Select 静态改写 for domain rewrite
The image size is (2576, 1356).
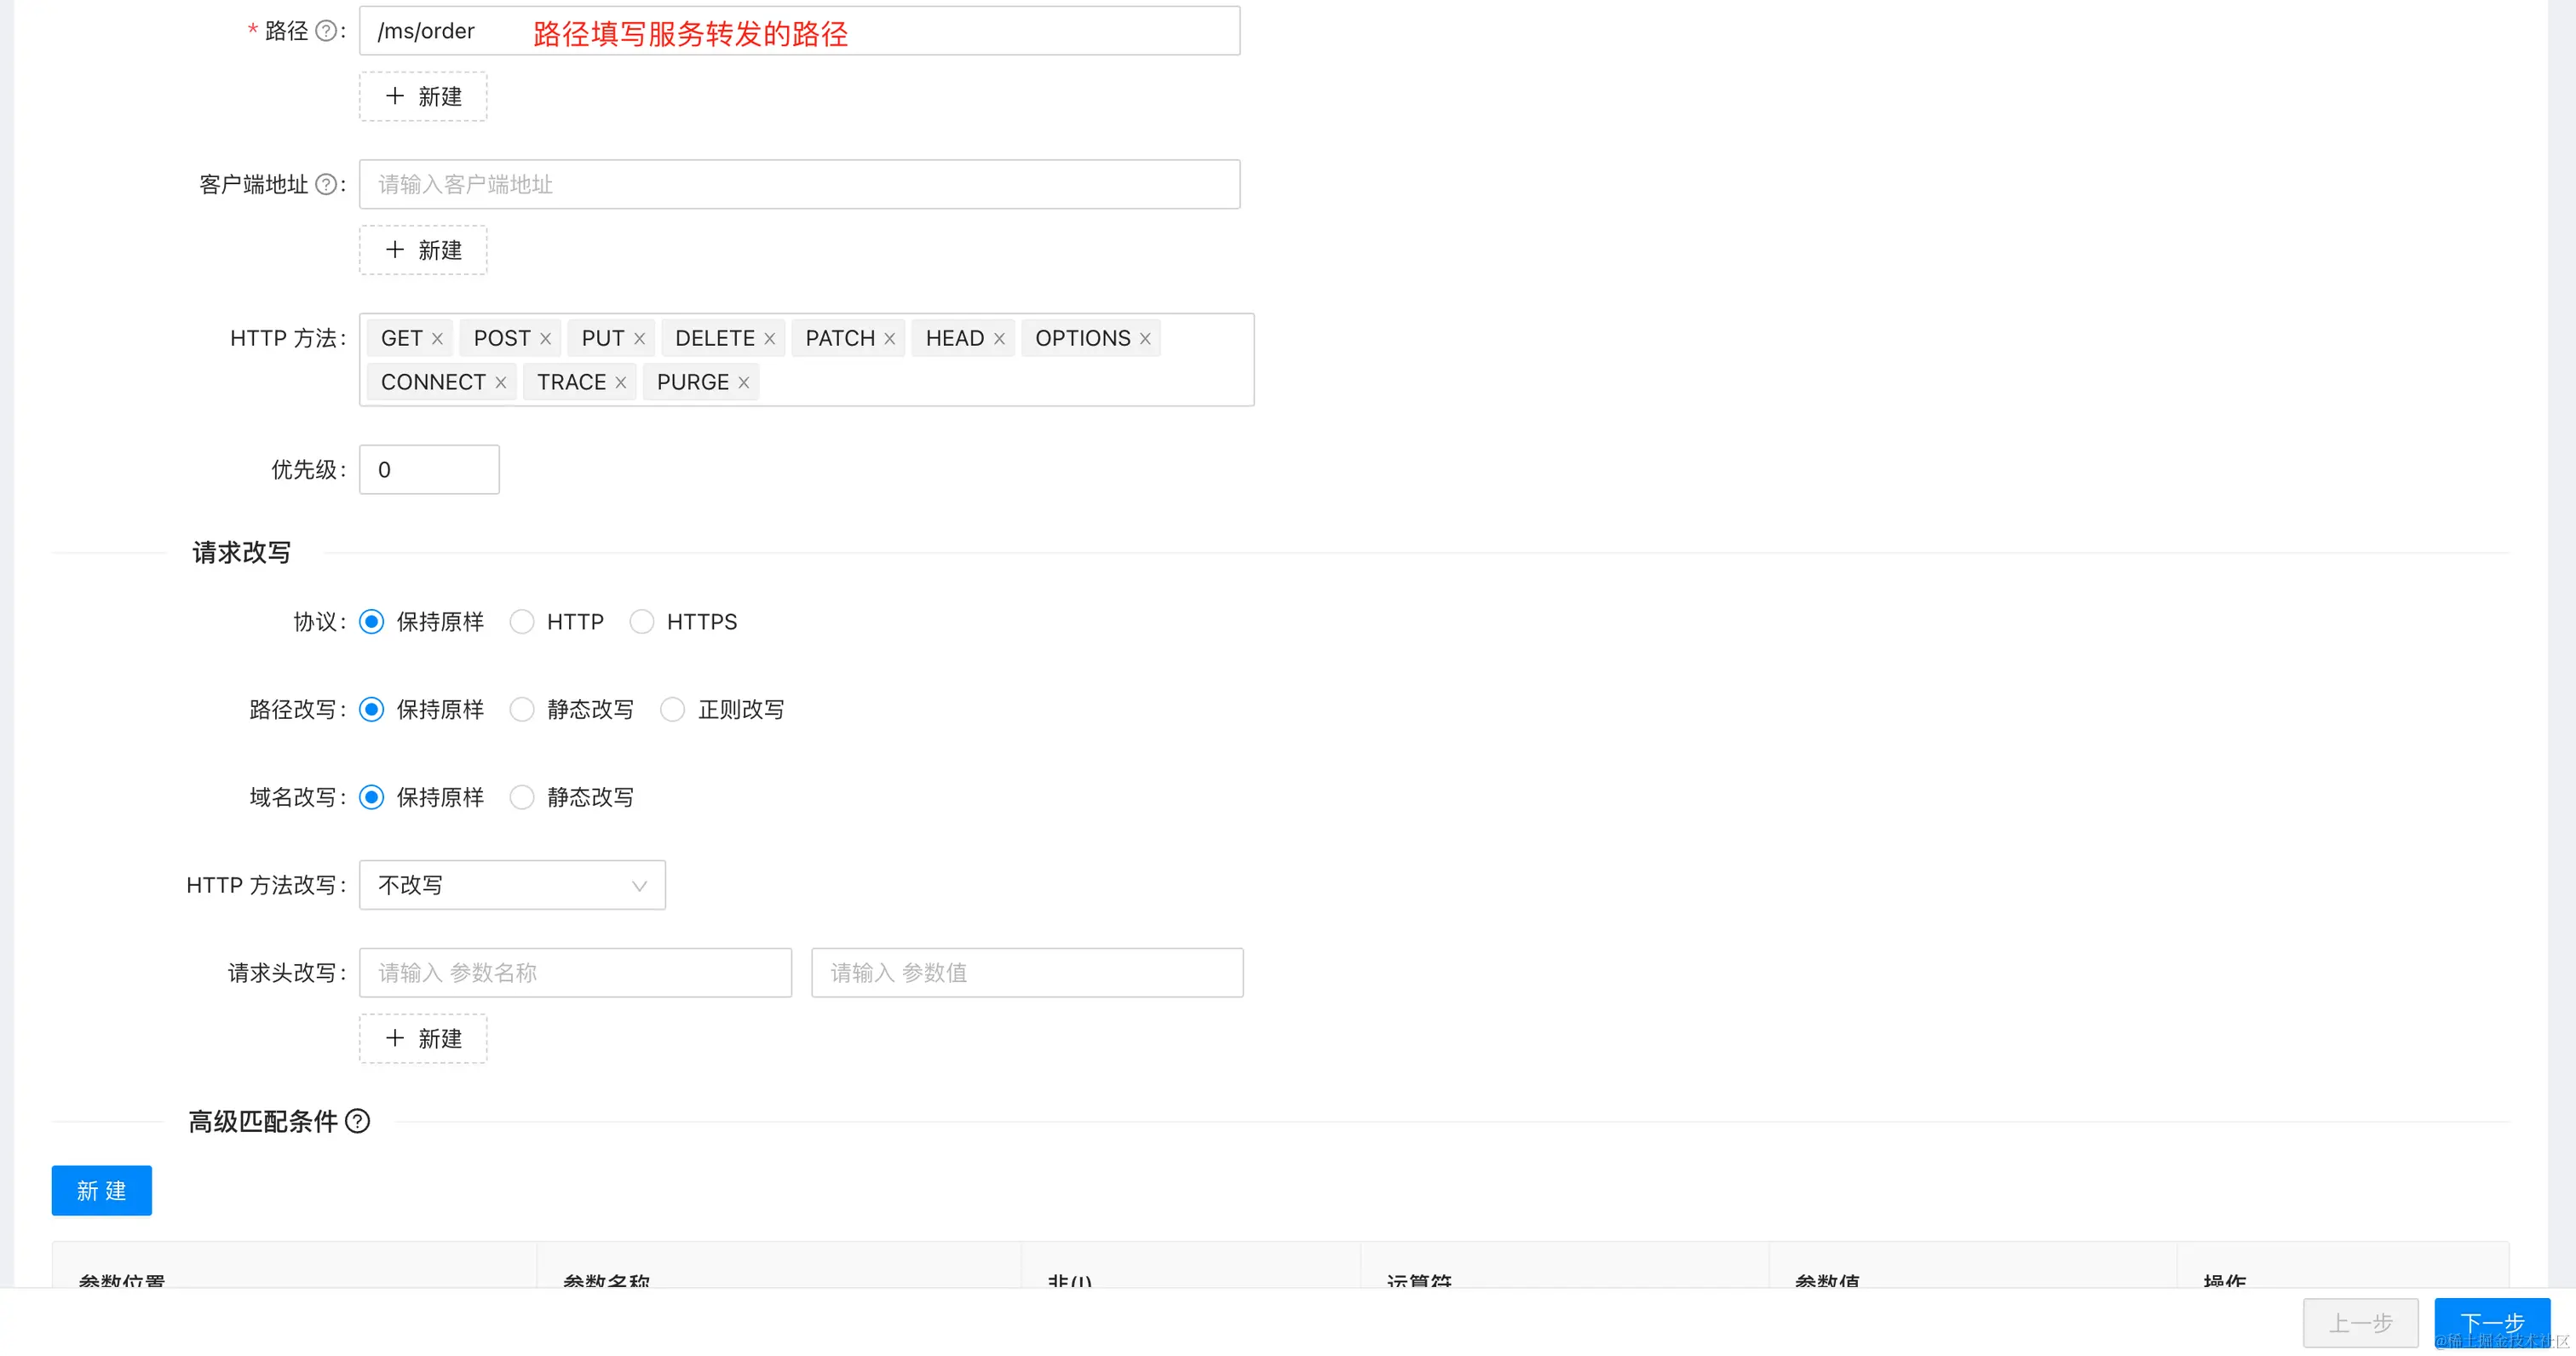pyautogui.click(x=522, y=797)
